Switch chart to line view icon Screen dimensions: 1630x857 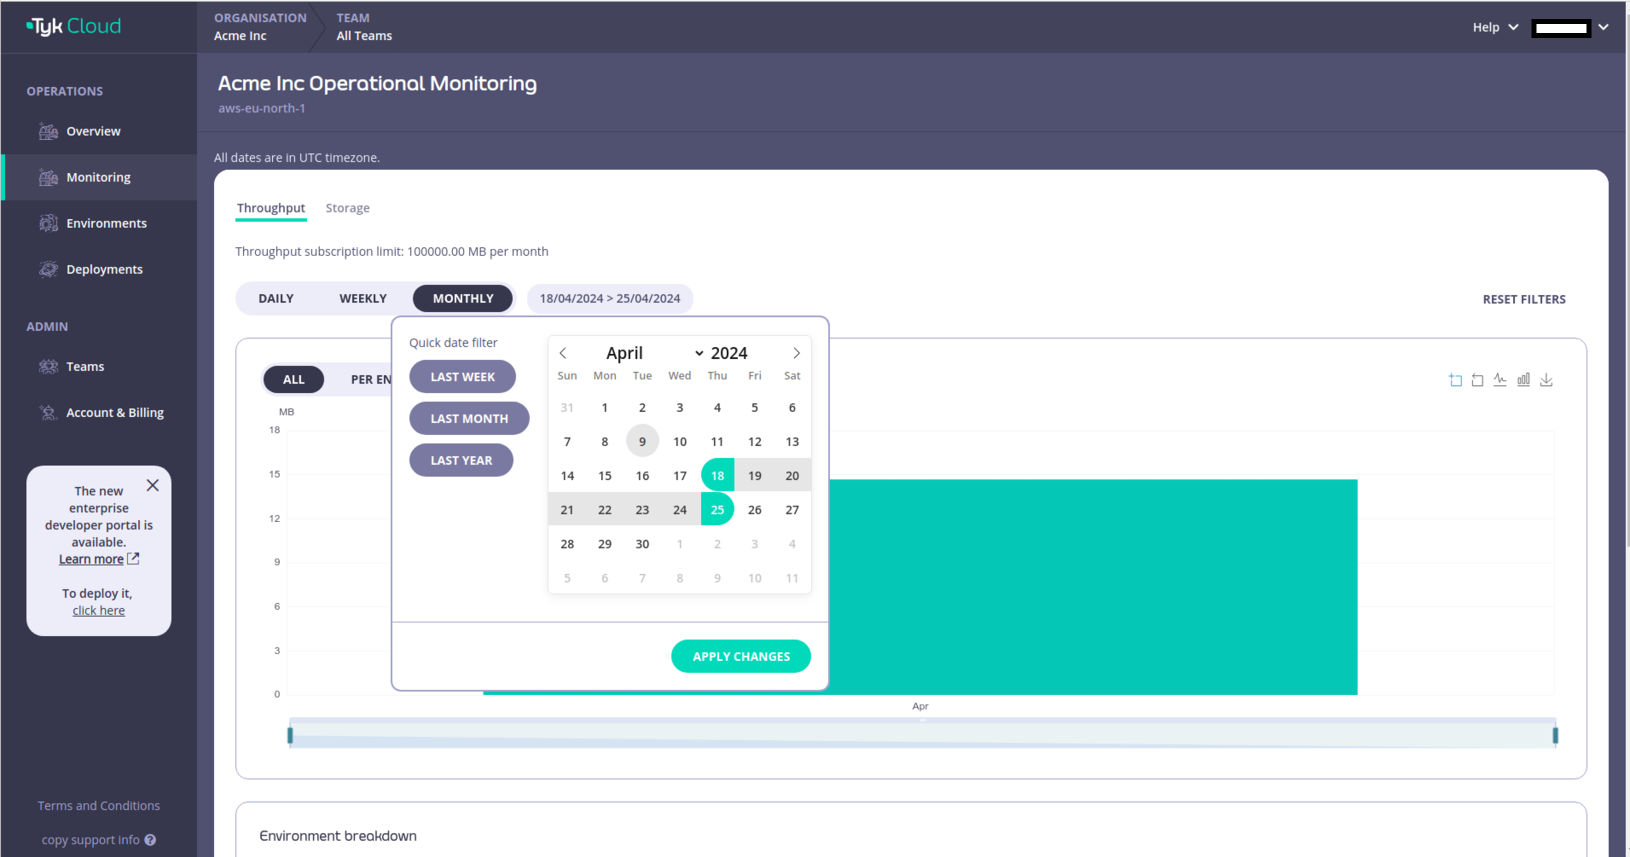1500,380
